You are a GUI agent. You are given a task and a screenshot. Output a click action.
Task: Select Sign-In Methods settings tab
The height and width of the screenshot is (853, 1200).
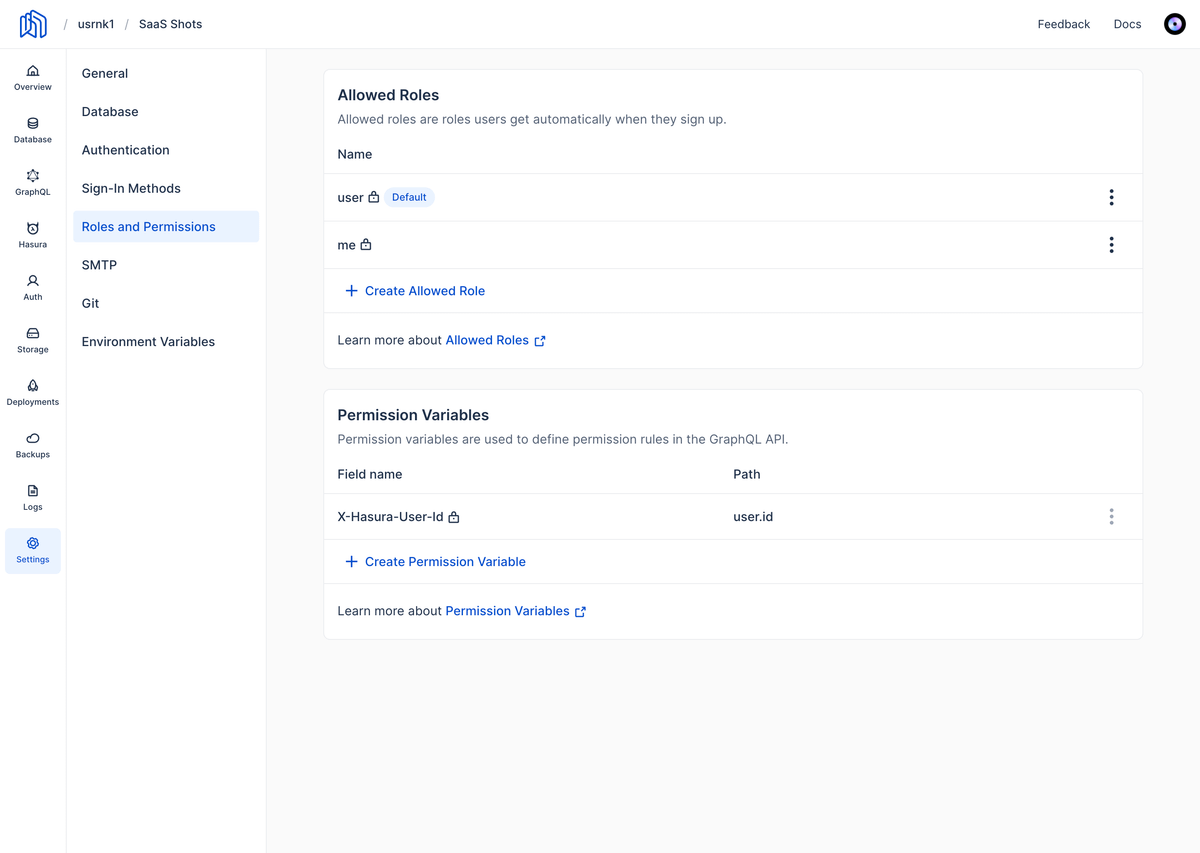pyautogui.click(x=131, y=188)
